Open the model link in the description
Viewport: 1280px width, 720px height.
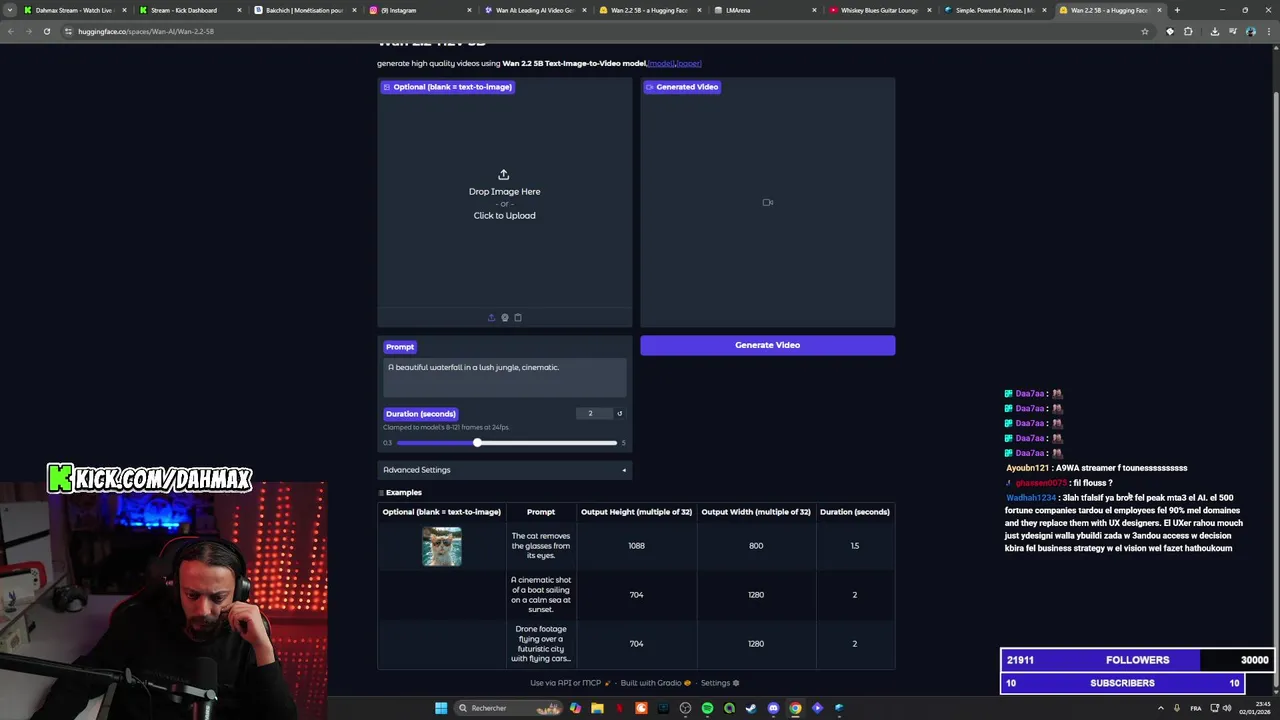pos(661,64)
